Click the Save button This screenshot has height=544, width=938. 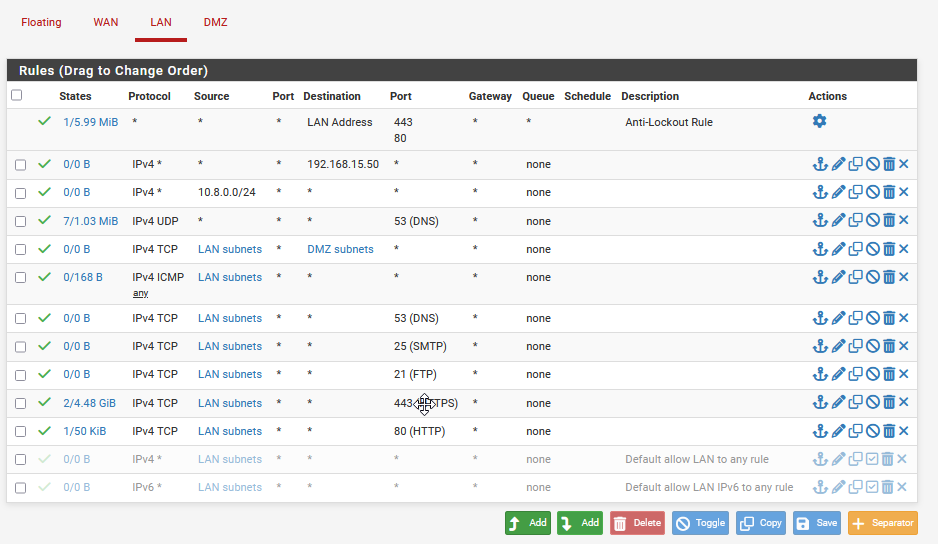(x=817, y=523)
